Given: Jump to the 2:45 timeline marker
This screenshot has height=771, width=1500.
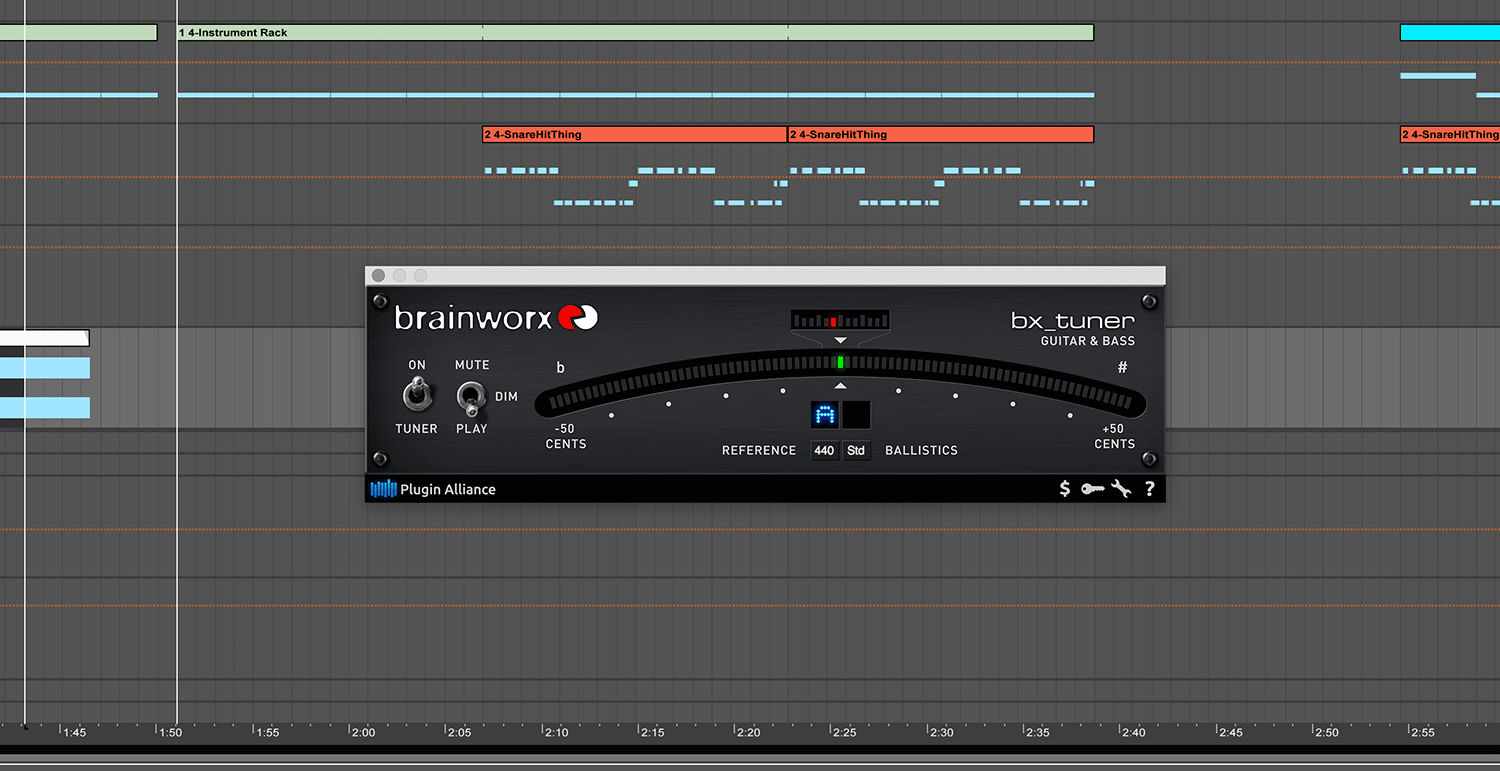Looking at the screenshot, I should [x=1230, y=733].
